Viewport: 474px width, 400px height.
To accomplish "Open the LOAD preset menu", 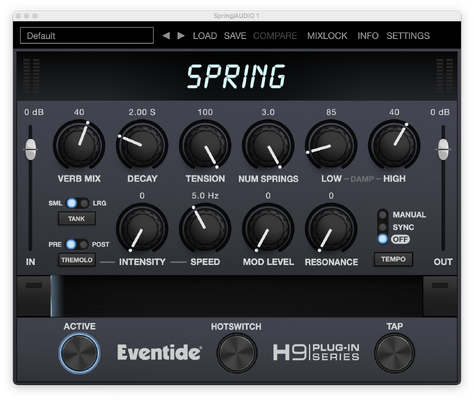I will [x=205, y=36].
